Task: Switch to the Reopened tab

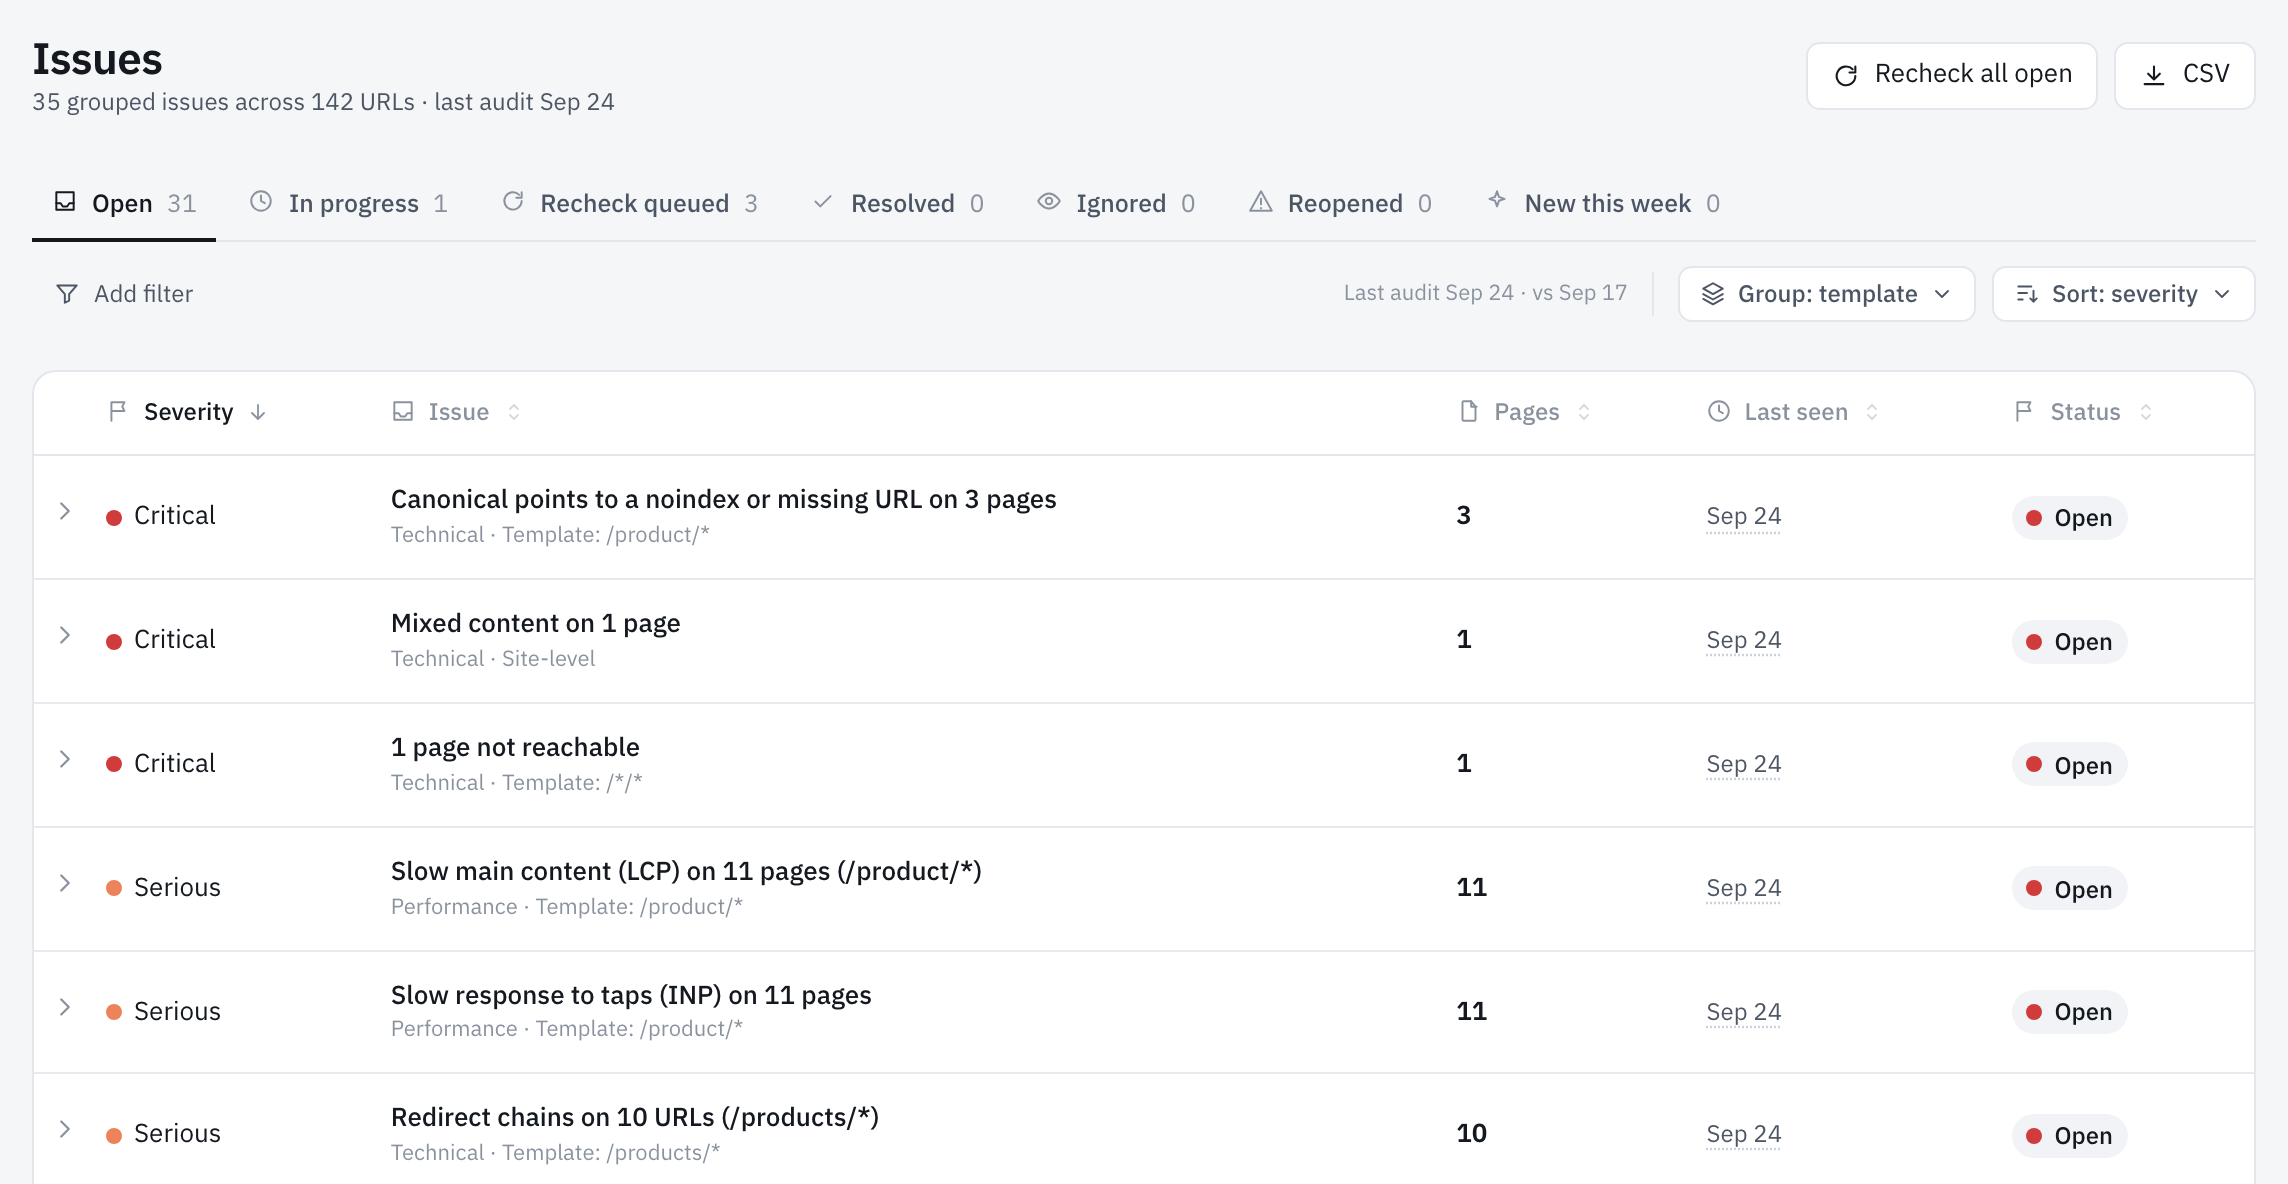Action: [1340, 203]
